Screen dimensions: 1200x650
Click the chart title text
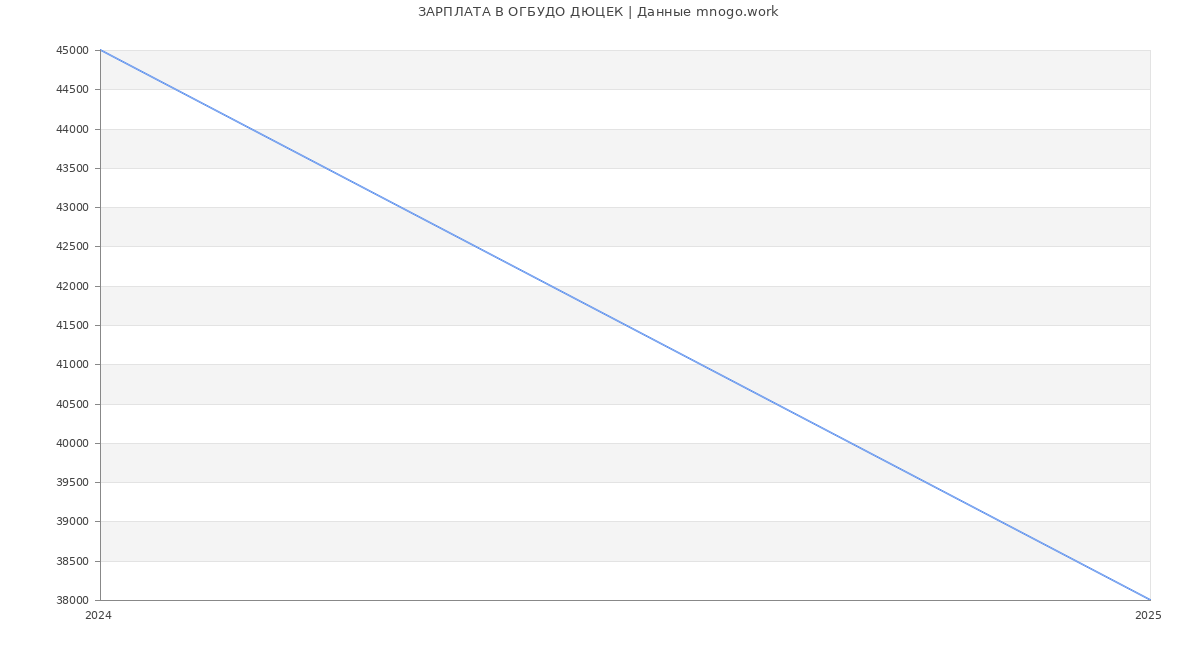click(598, 12)
